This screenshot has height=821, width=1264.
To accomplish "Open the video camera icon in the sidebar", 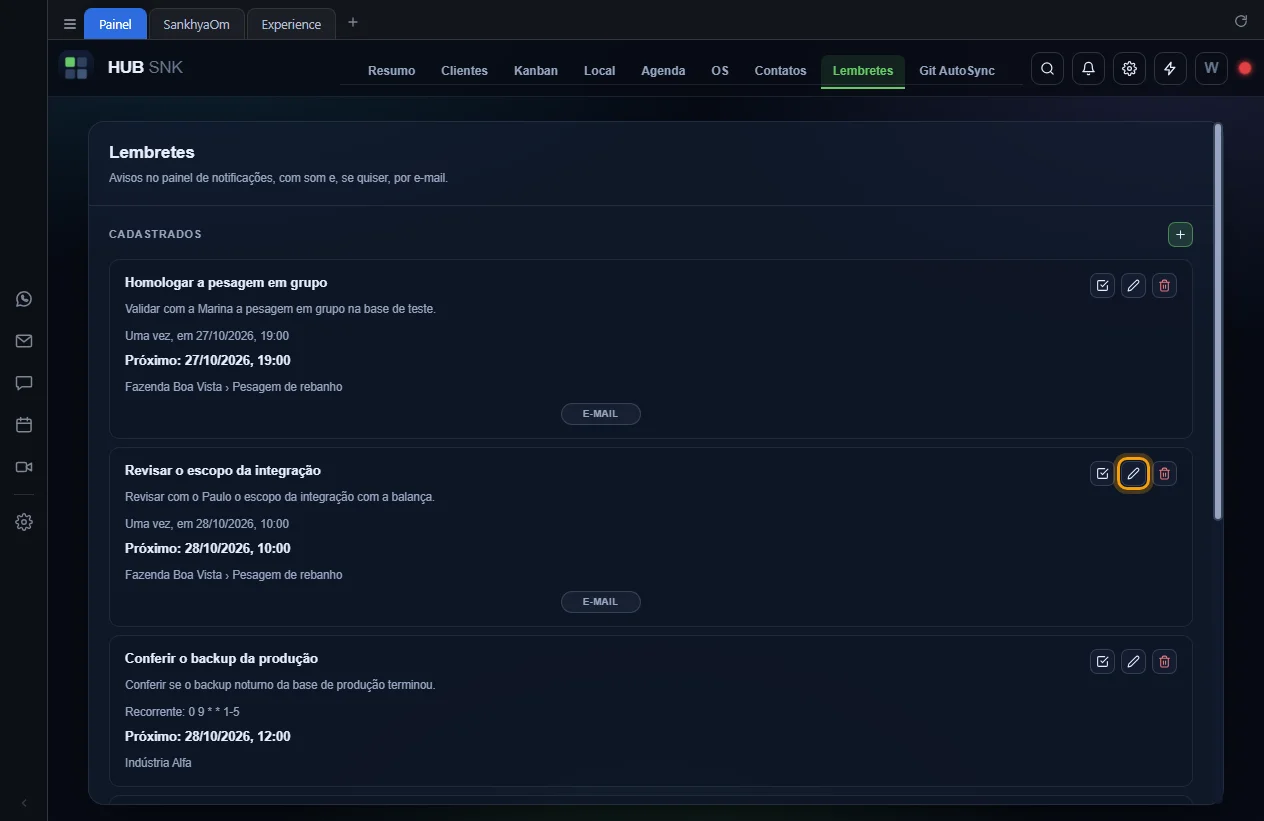I will click(24, 467).
